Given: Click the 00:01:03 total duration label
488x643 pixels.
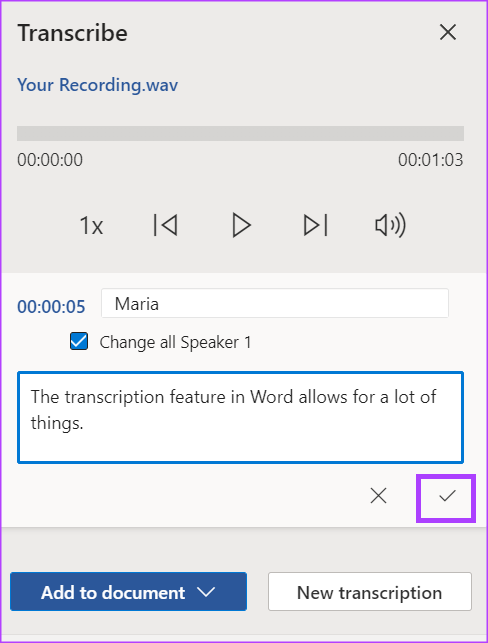Looking at the screenshot, I should (x=431, y=160).
